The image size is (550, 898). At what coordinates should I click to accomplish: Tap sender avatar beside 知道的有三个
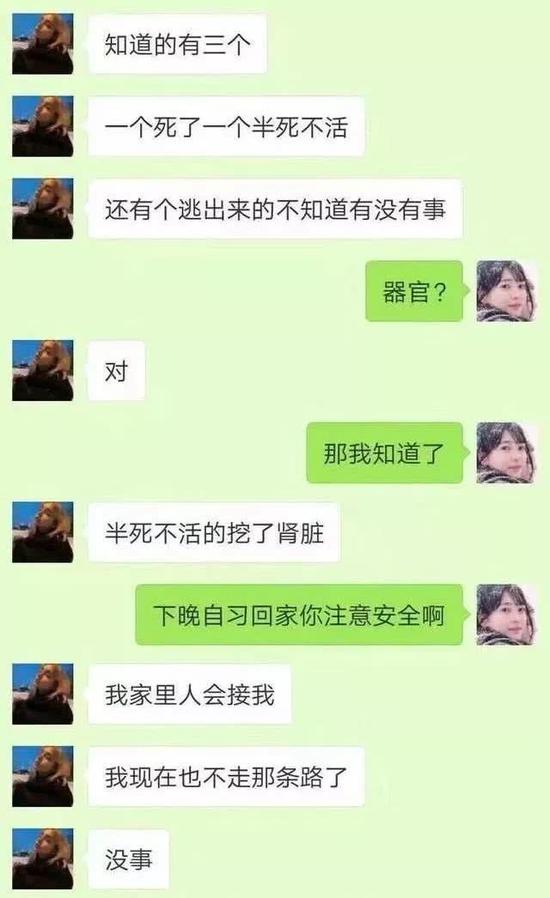point(43,44)
